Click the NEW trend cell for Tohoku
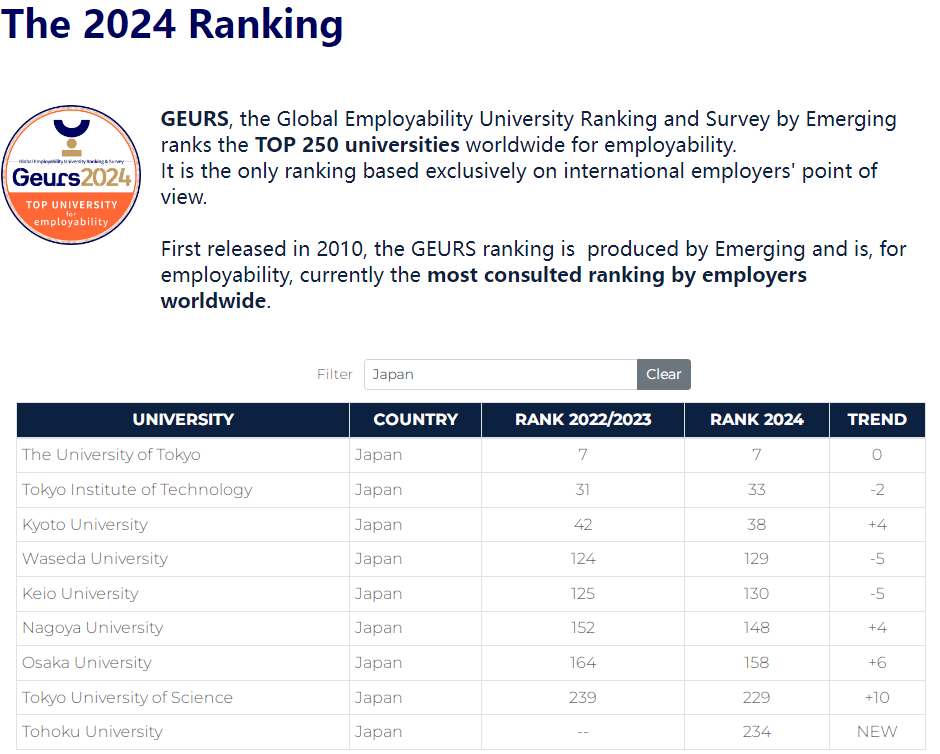This screenshot has height=754, width=940. pos(877,732)
